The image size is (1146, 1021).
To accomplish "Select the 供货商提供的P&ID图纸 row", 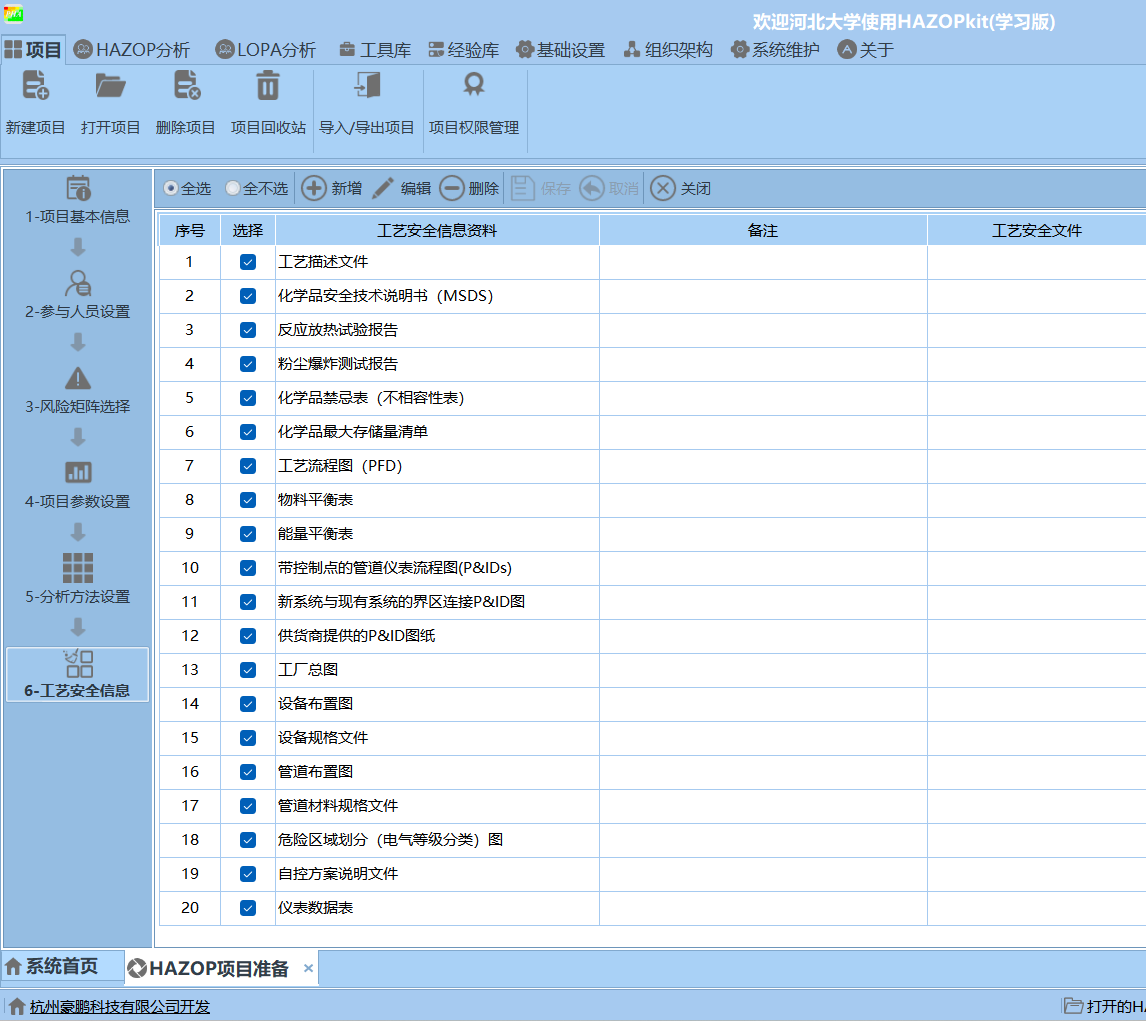I will click(357, 636).
